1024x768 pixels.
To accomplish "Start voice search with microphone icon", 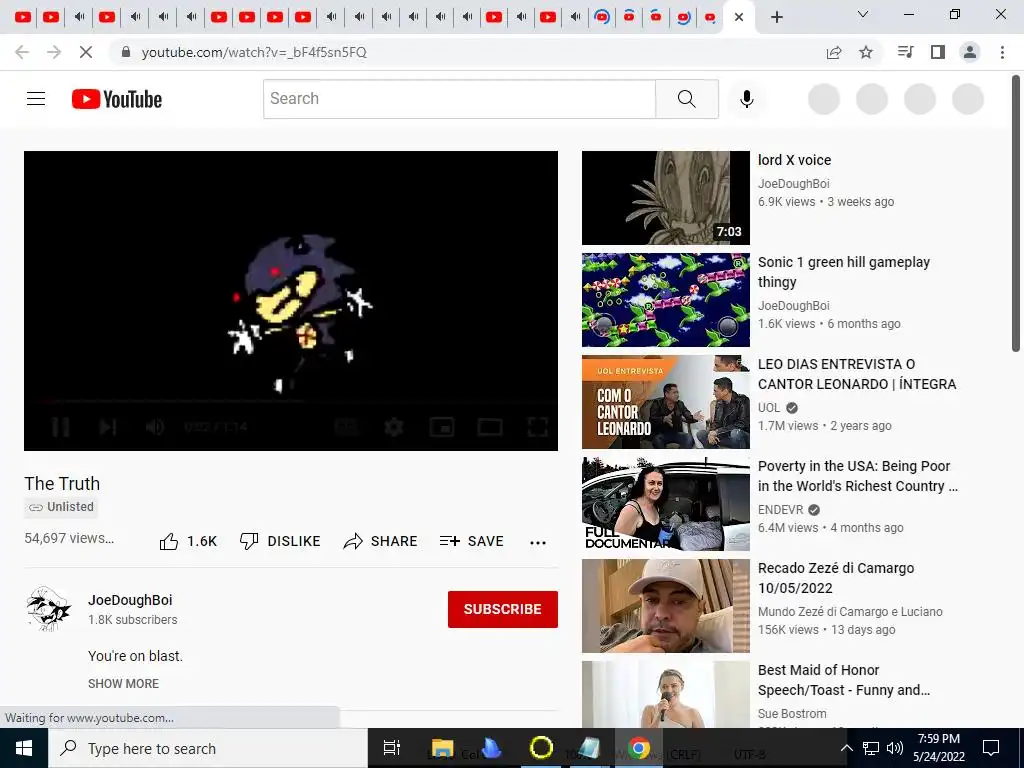I will [746, 99].
